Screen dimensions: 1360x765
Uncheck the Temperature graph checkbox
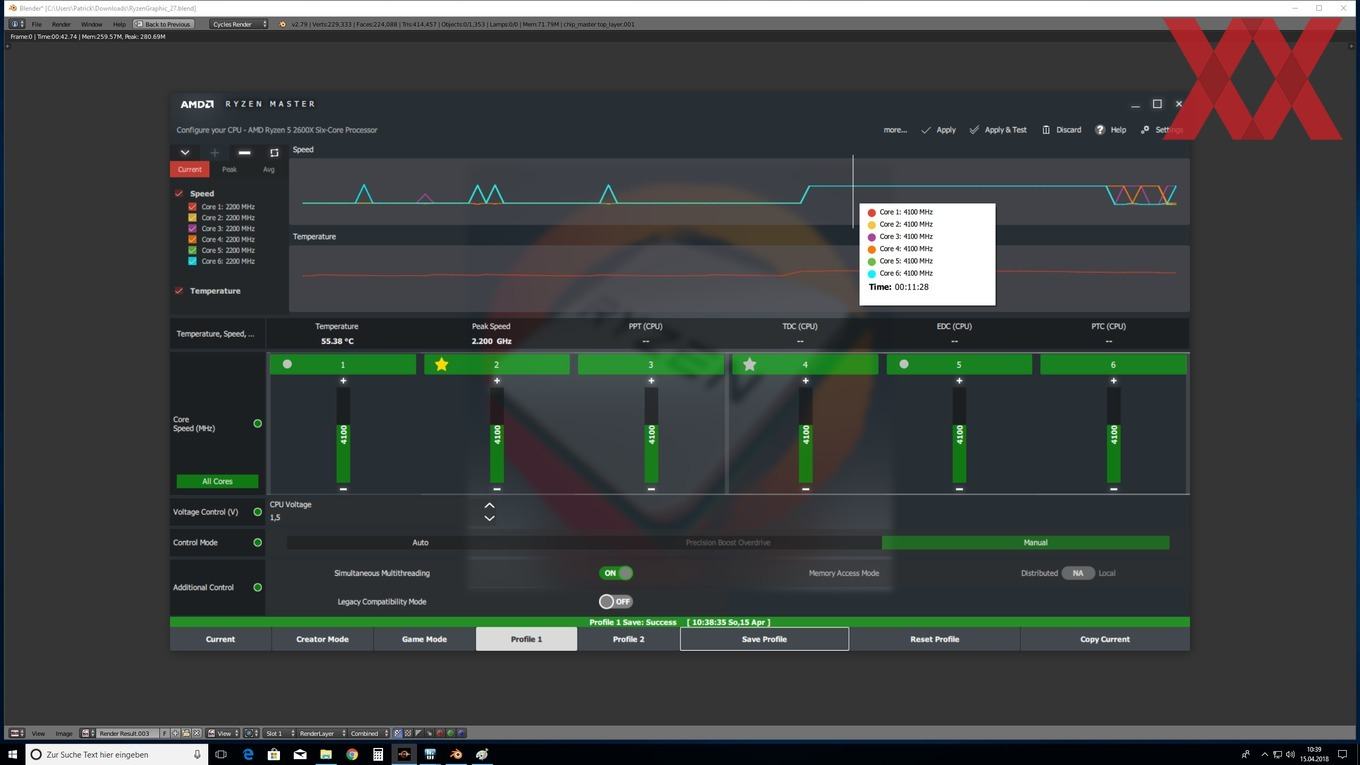click(179, 291)
